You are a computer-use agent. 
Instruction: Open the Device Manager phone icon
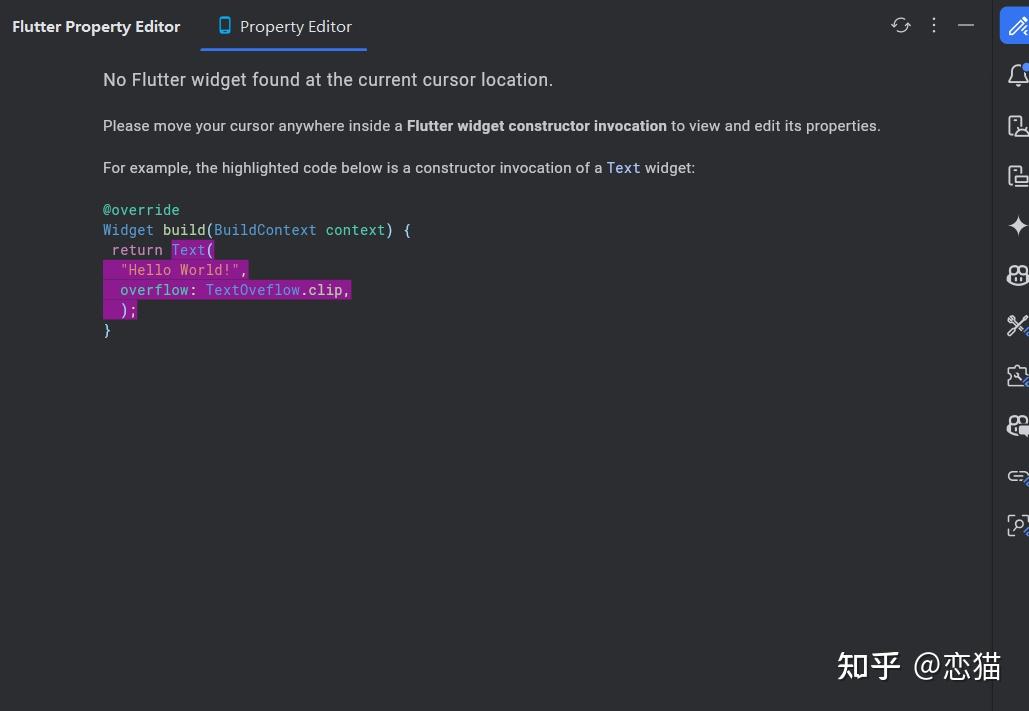click(1018, 125)
